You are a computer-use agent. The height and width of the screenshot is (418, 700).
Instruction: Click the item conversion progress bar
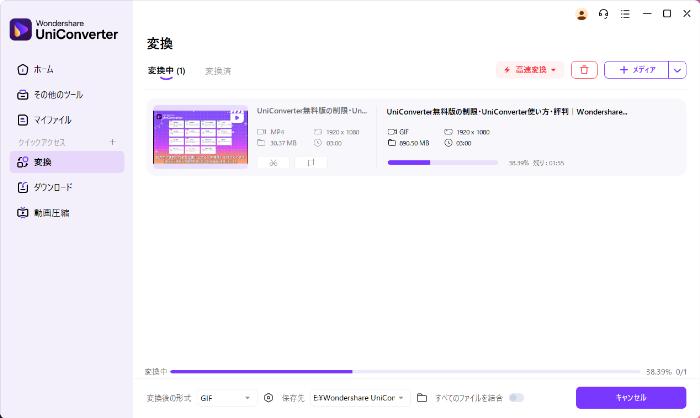click(x=442, y=163)
